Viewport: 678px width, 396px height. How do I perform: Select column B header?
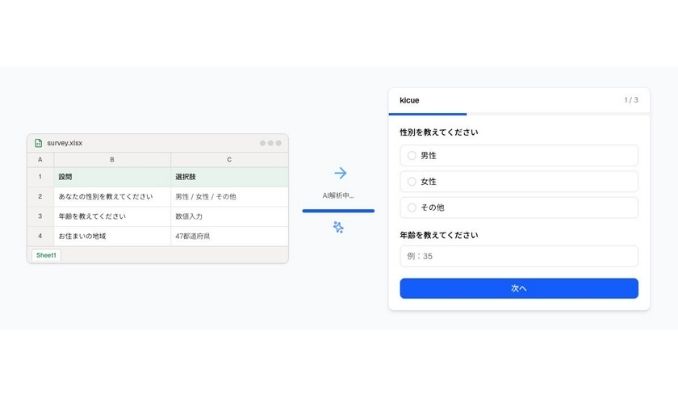click(x=112, y=160)
